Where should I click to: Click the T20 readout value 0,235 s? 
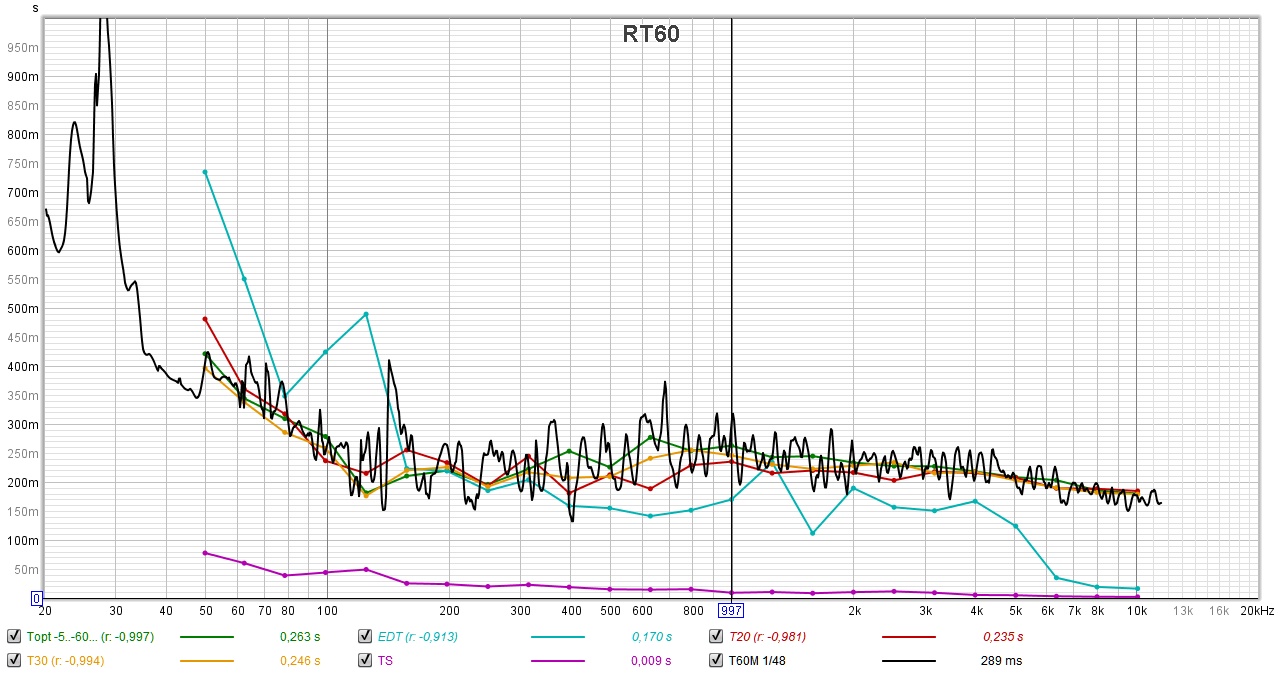(1003, 636)
